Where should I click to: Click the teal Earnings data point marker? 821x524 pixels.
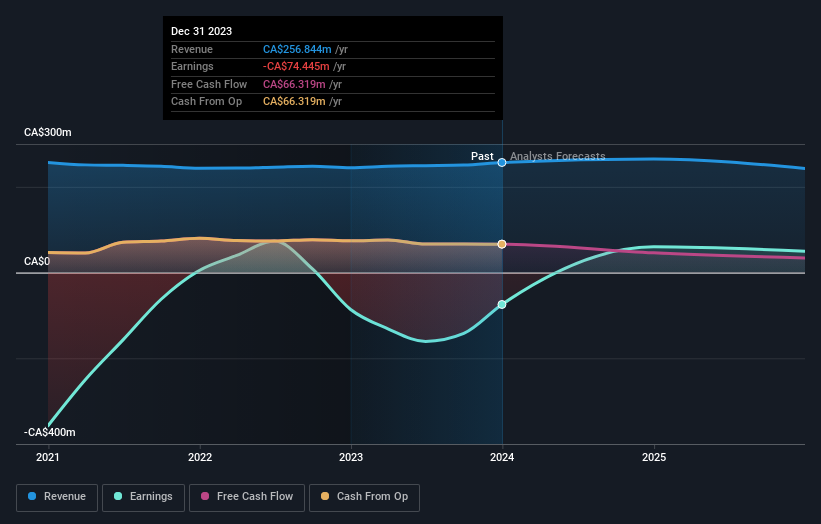(x=502, y=305)
